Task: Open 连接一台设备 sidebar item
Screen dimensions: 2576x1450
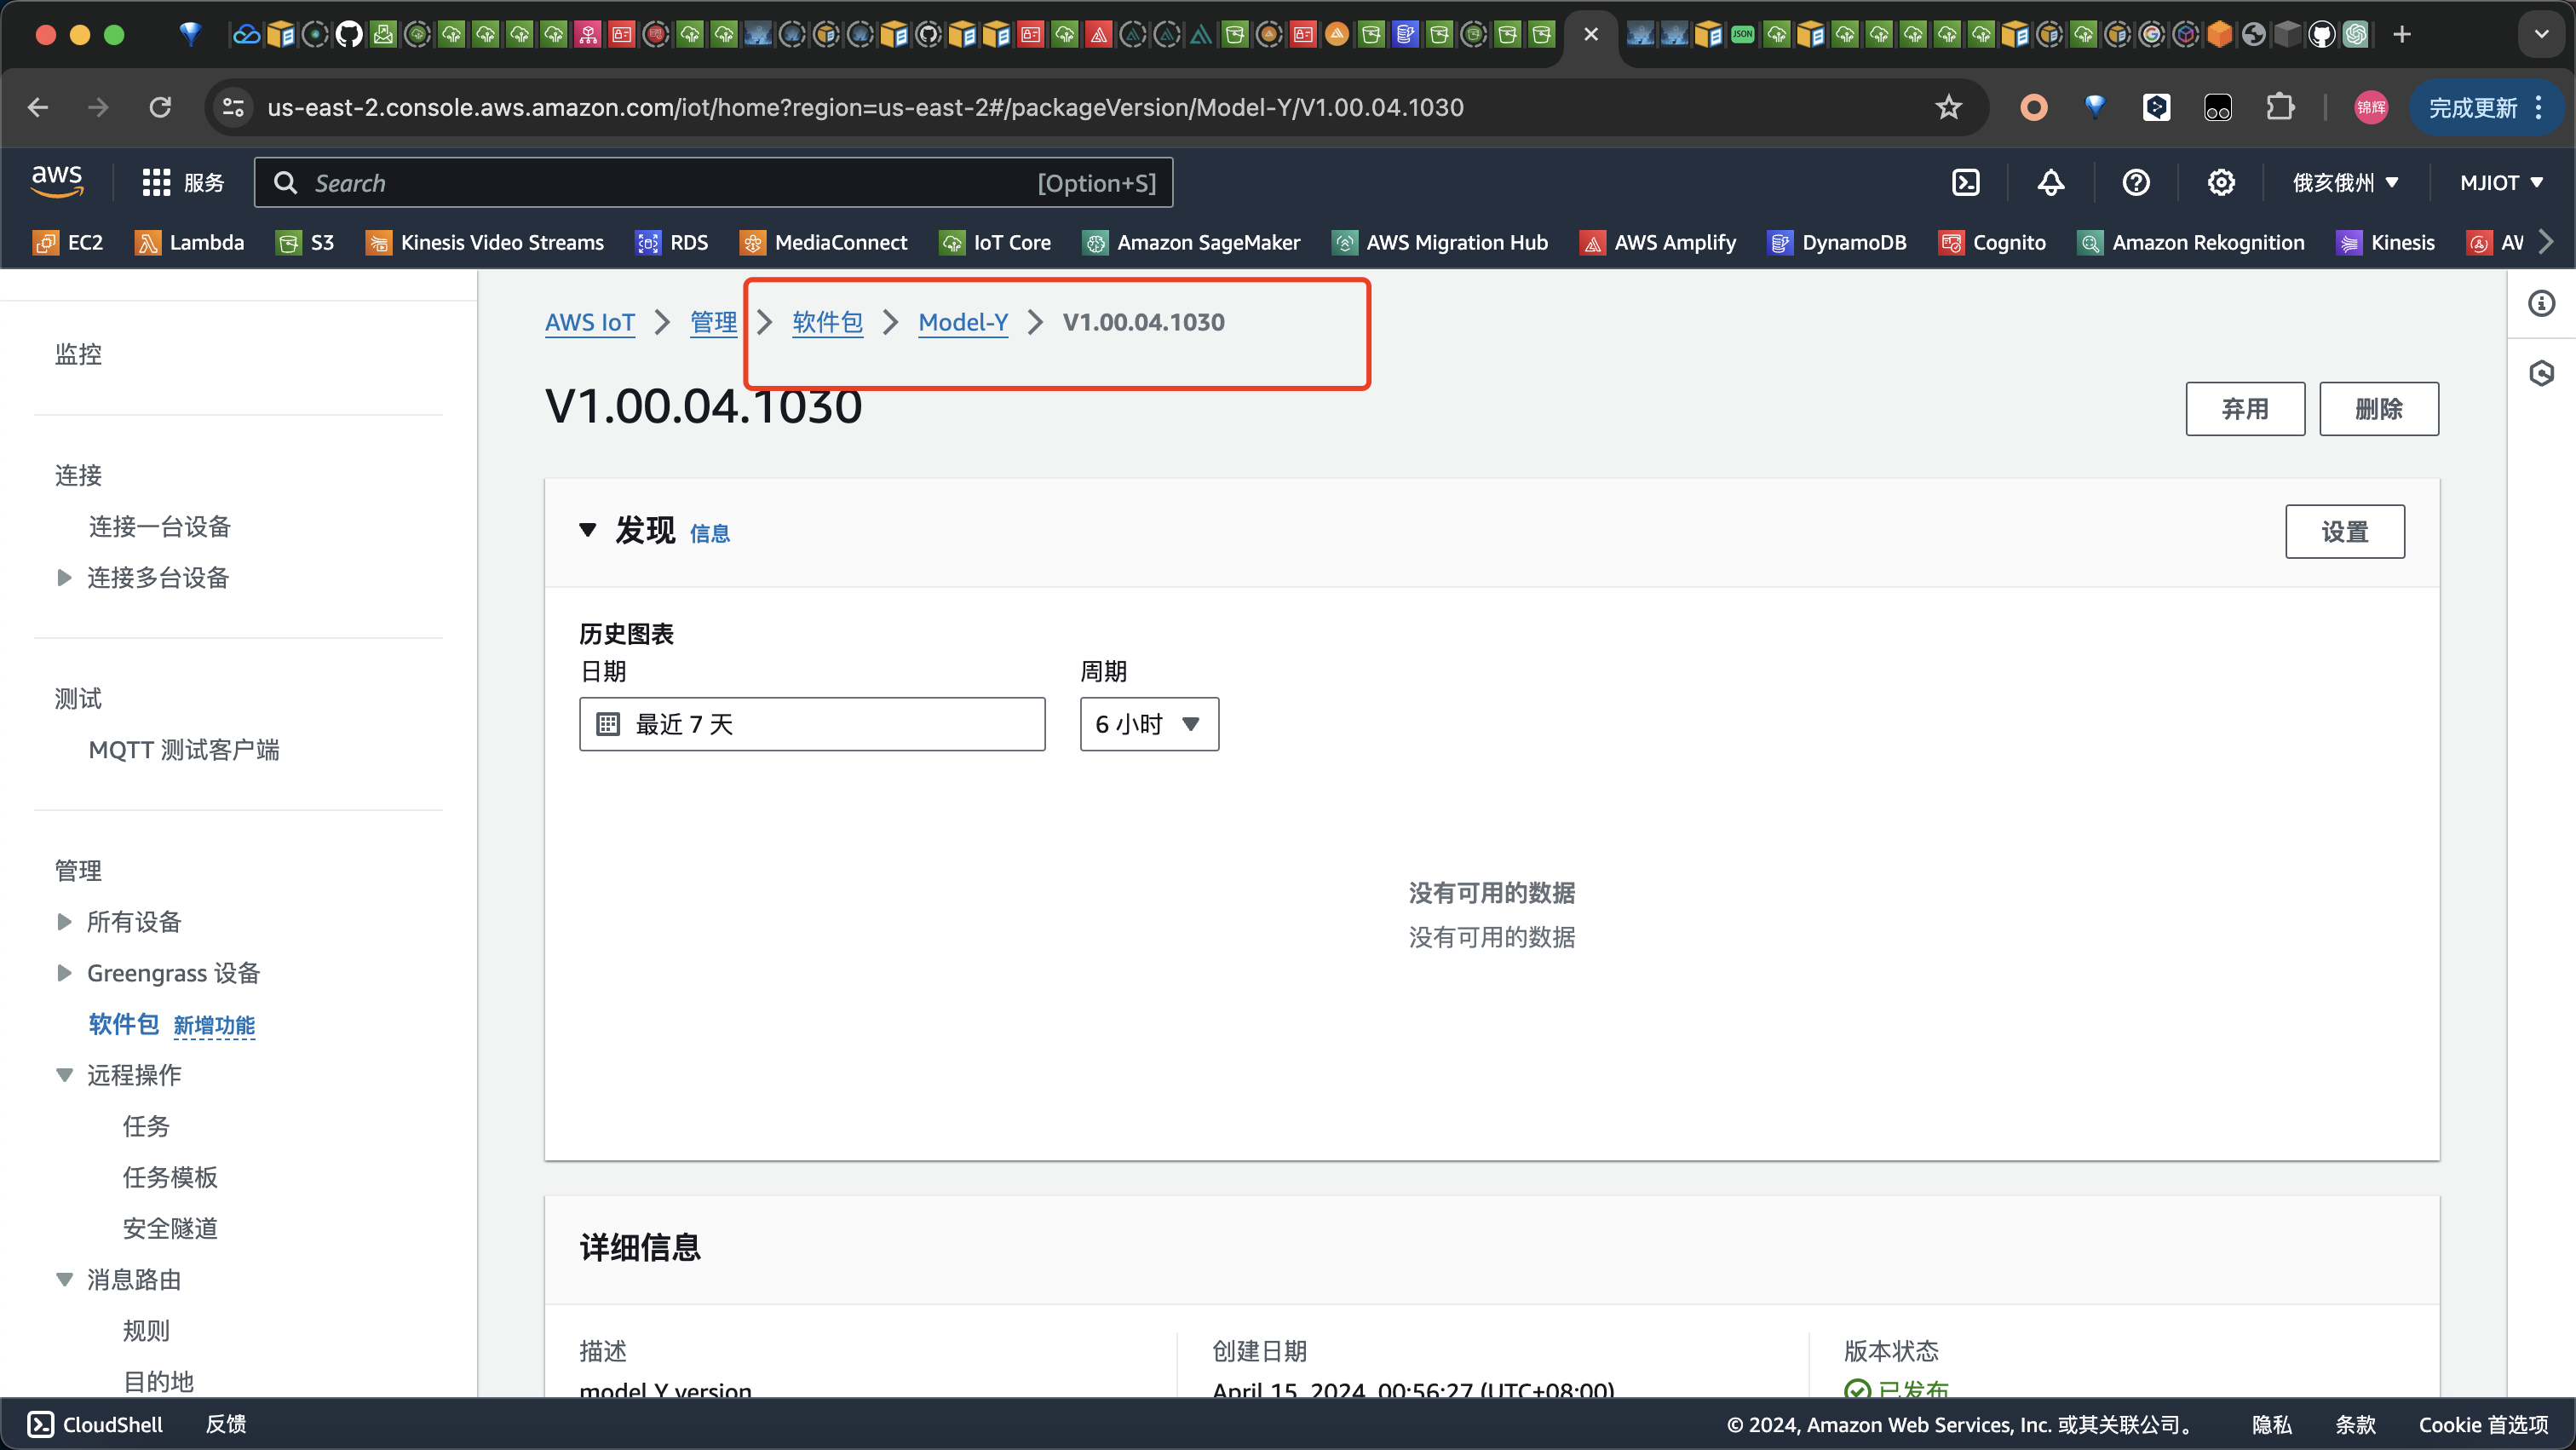Action: (160, 526)
